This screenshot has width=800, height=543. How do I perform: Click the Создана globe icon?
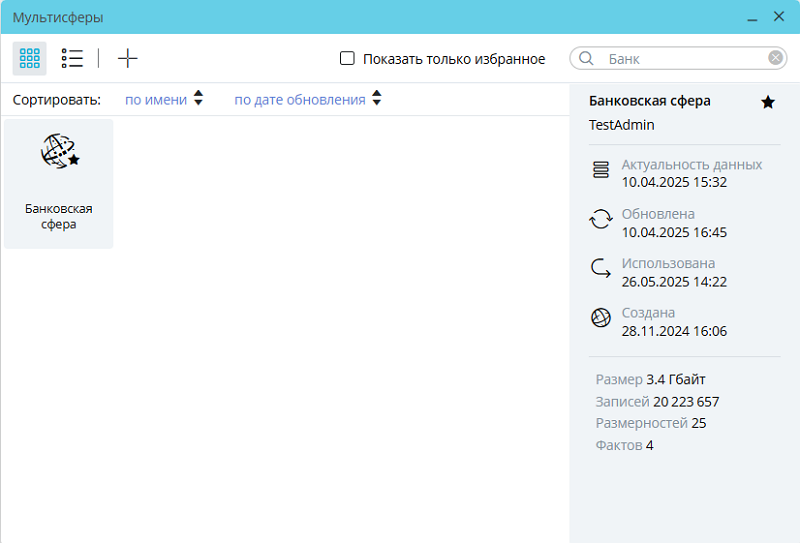pyautogui.click(x=601, y=318)
